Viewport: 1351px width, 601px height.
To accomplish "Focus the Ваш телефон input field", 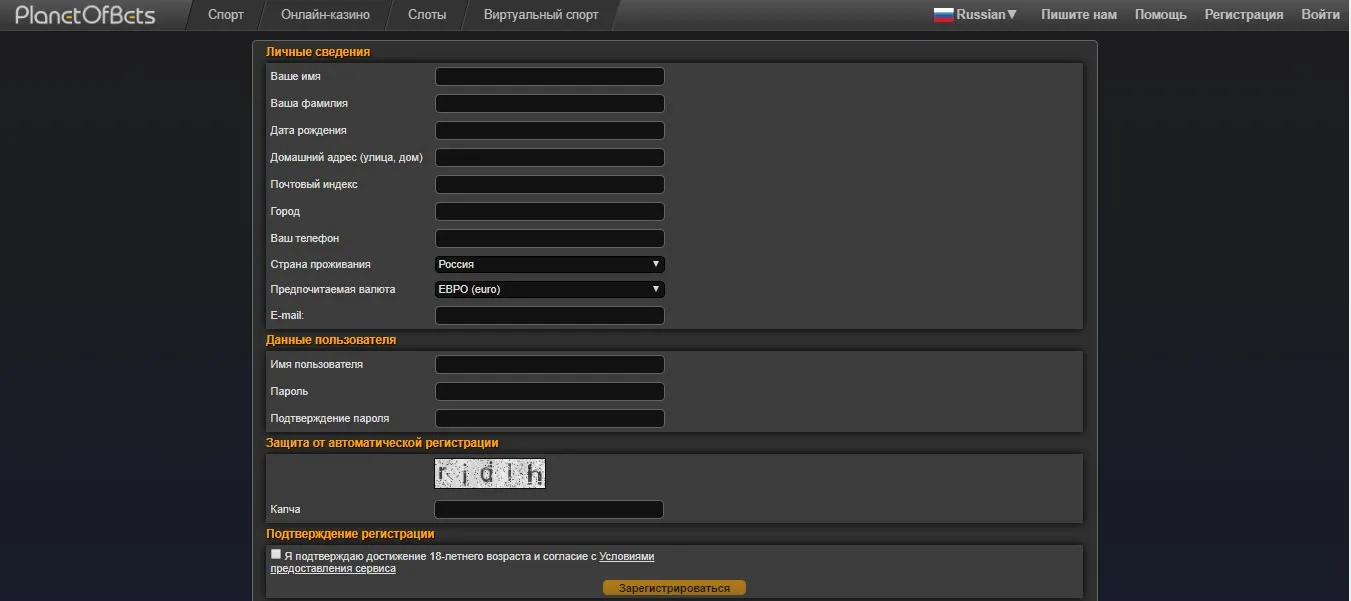I will click(550, 239).
